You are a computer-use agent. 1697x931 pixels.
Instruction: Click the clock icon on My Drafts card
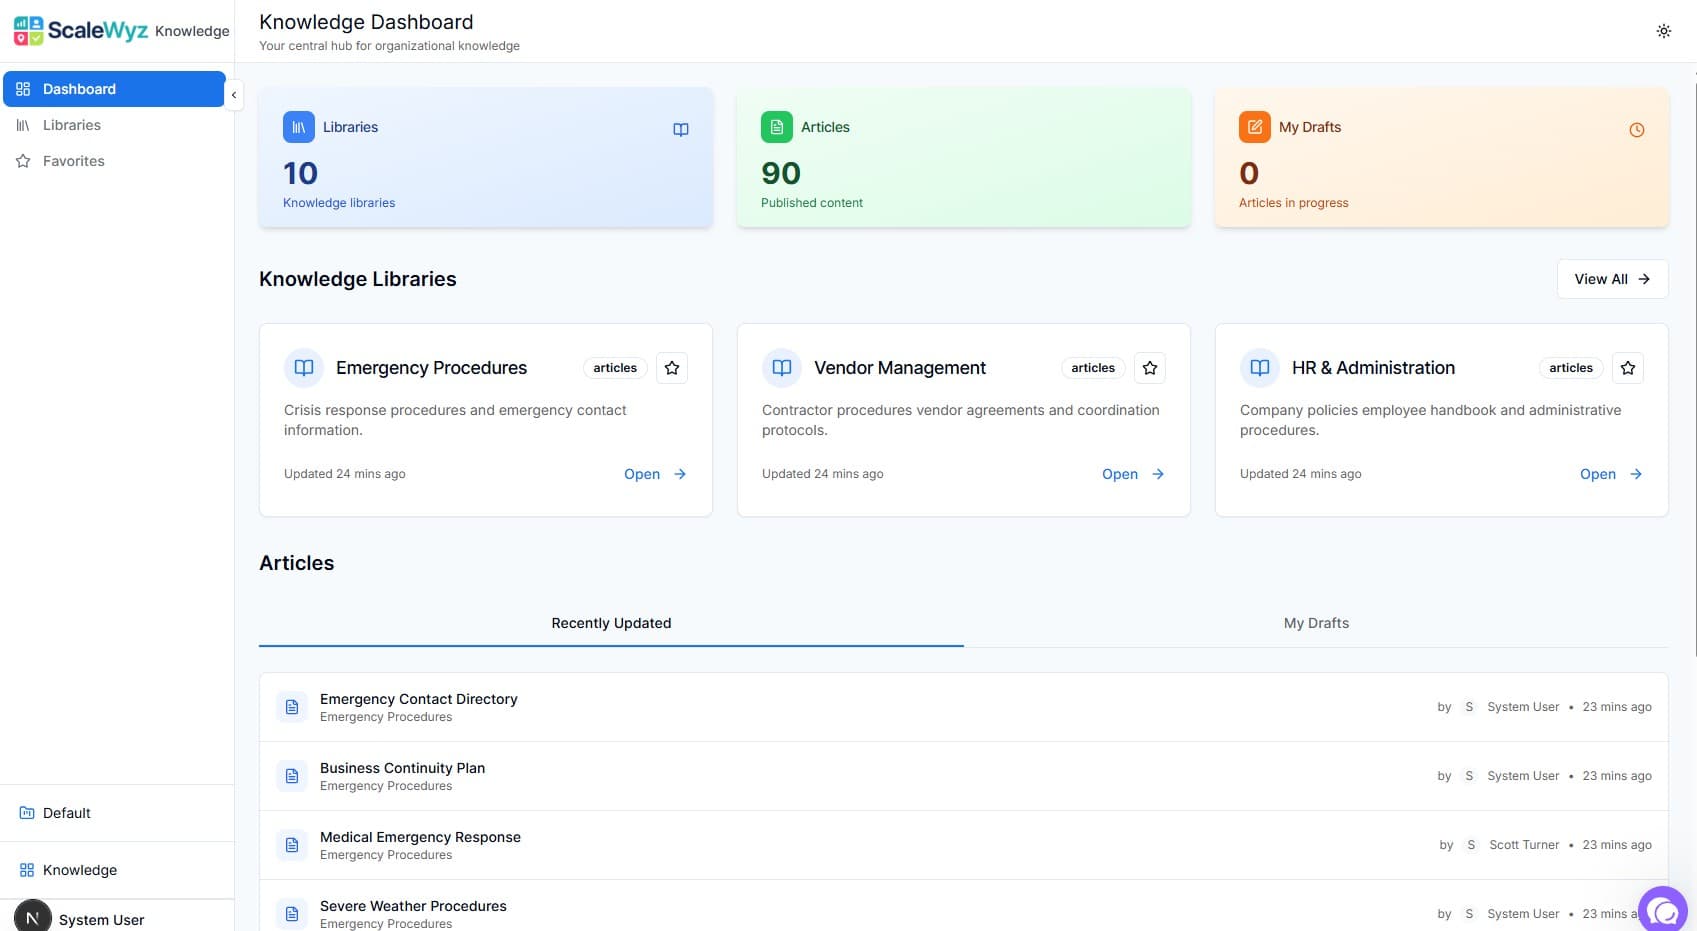pos(1636,130)
